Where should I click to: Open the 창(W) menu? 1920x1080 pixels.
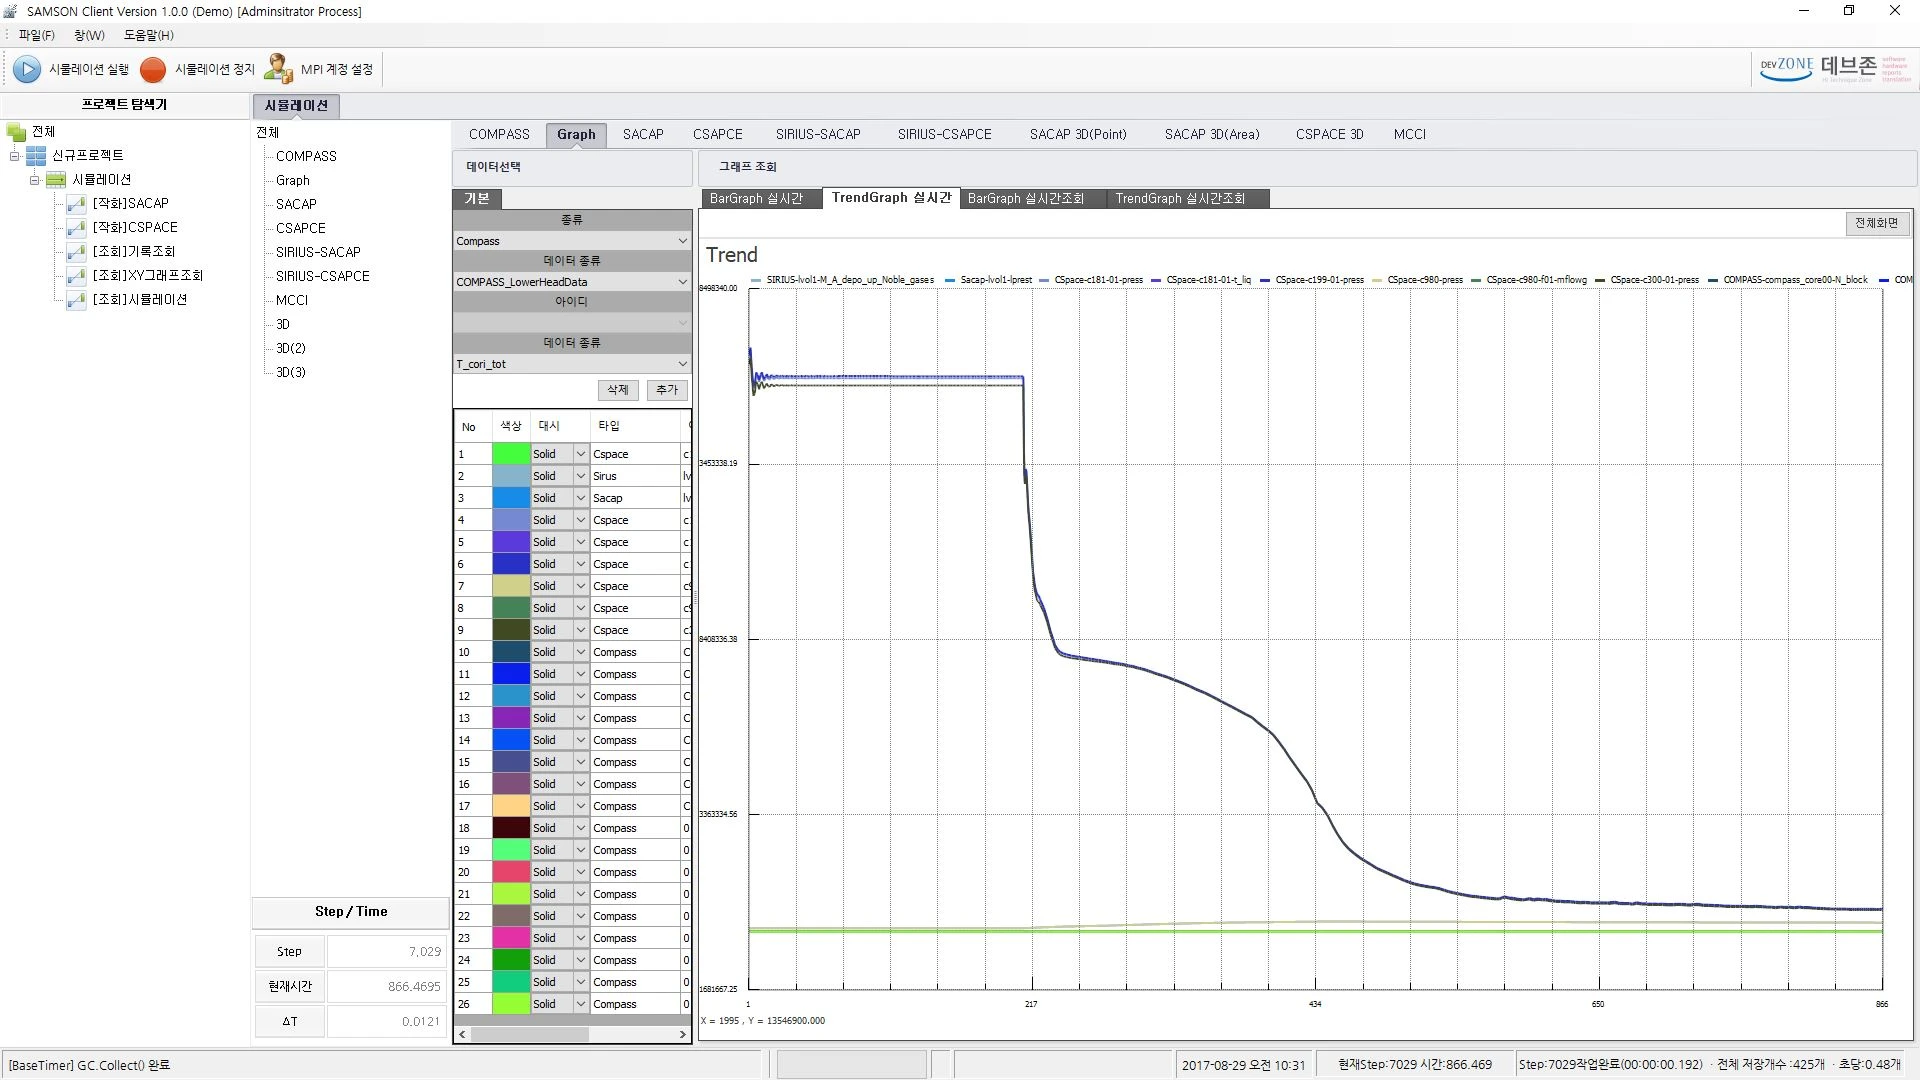coord(89,35)
